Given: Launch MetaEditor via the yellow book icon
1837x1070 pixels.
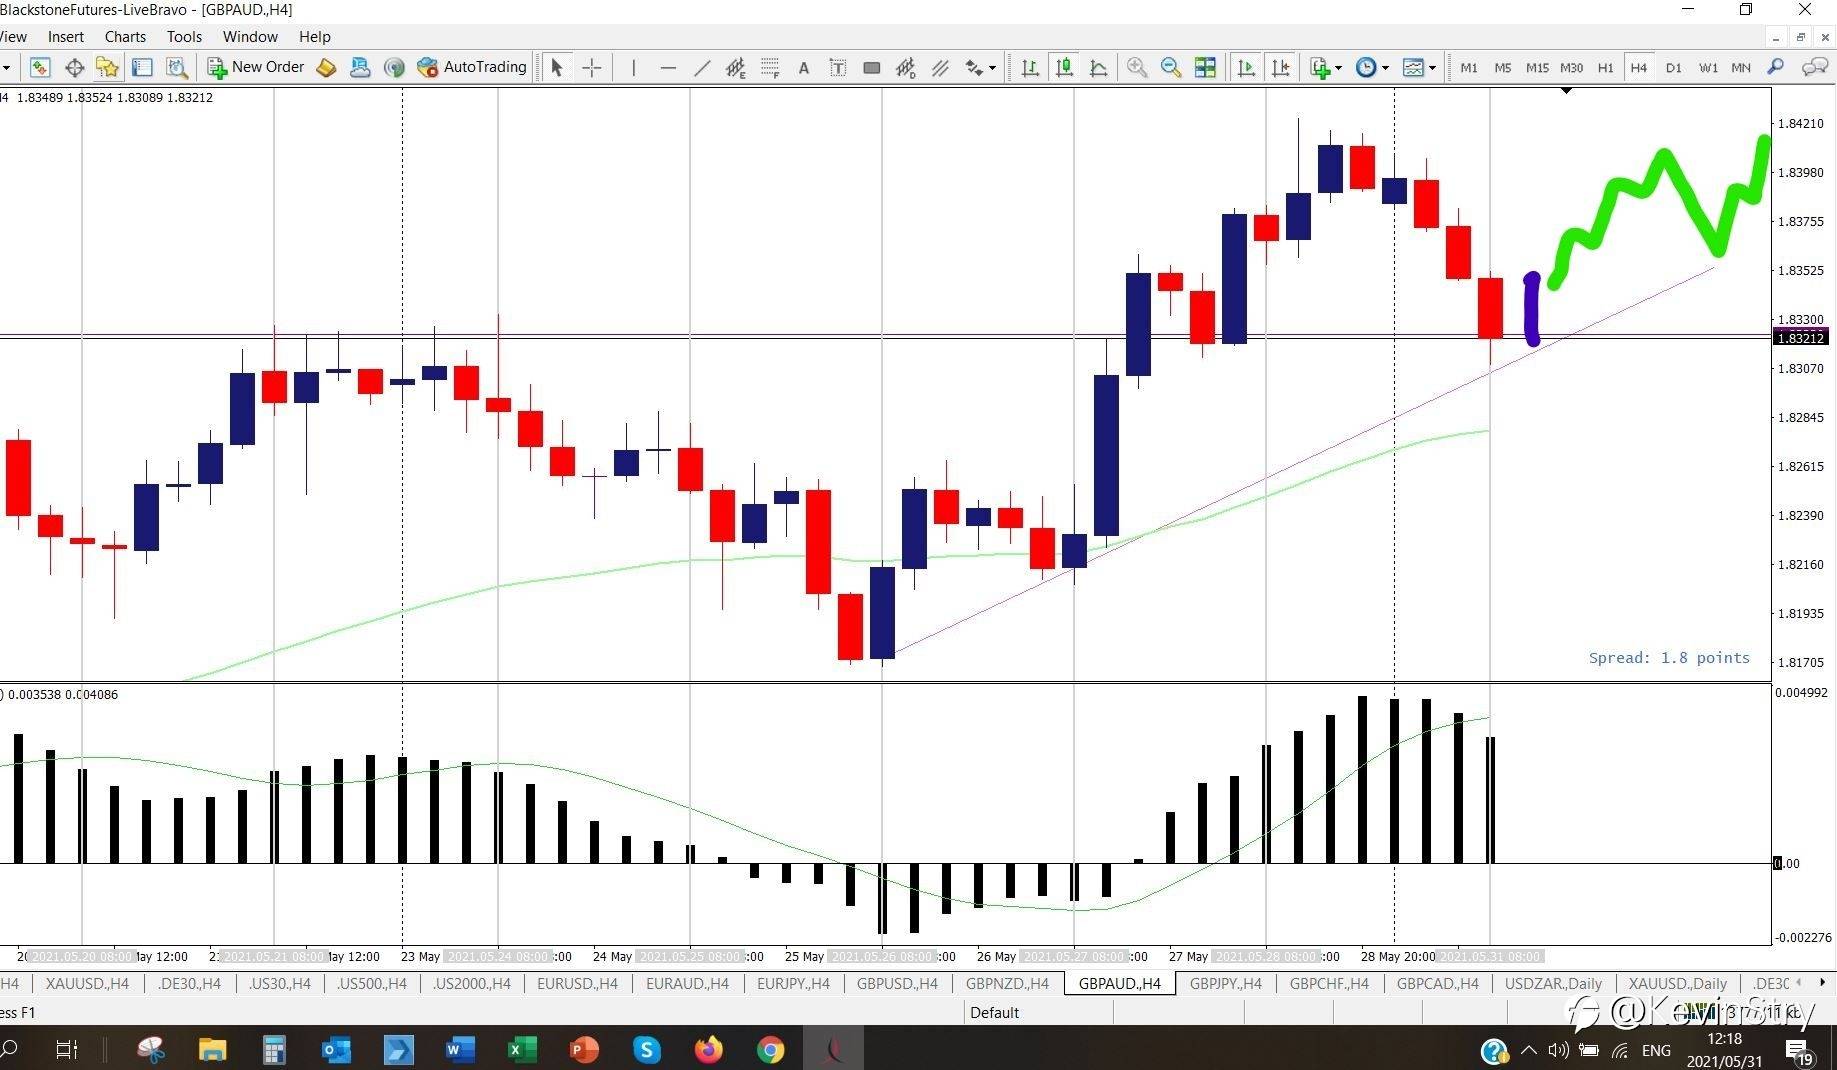Looking at the screenshot, I should 326,67.
